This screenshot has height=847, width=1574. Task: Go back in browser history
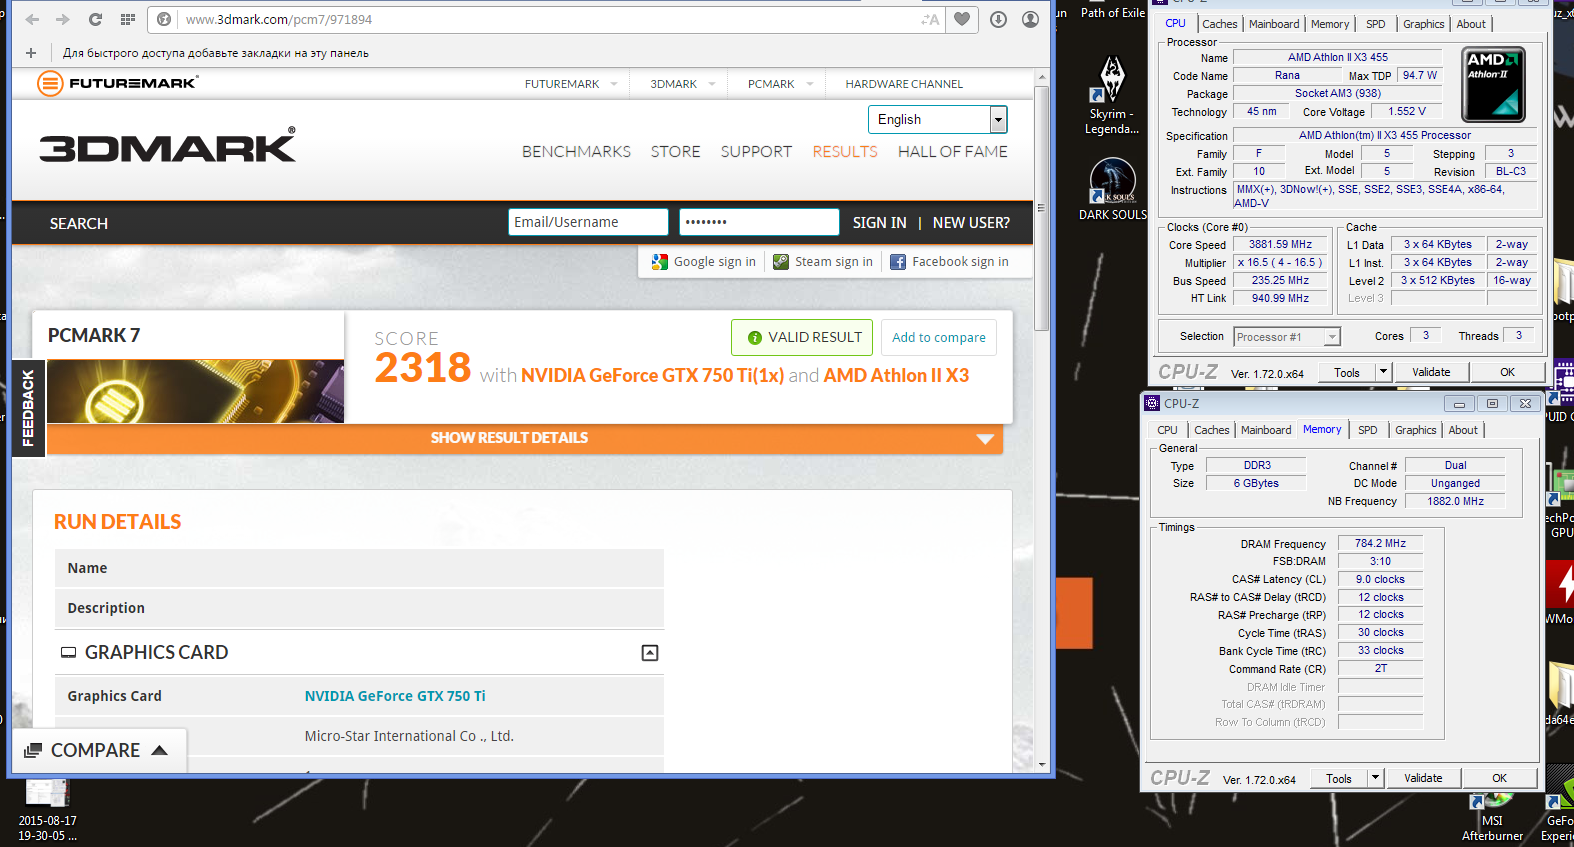33,19
